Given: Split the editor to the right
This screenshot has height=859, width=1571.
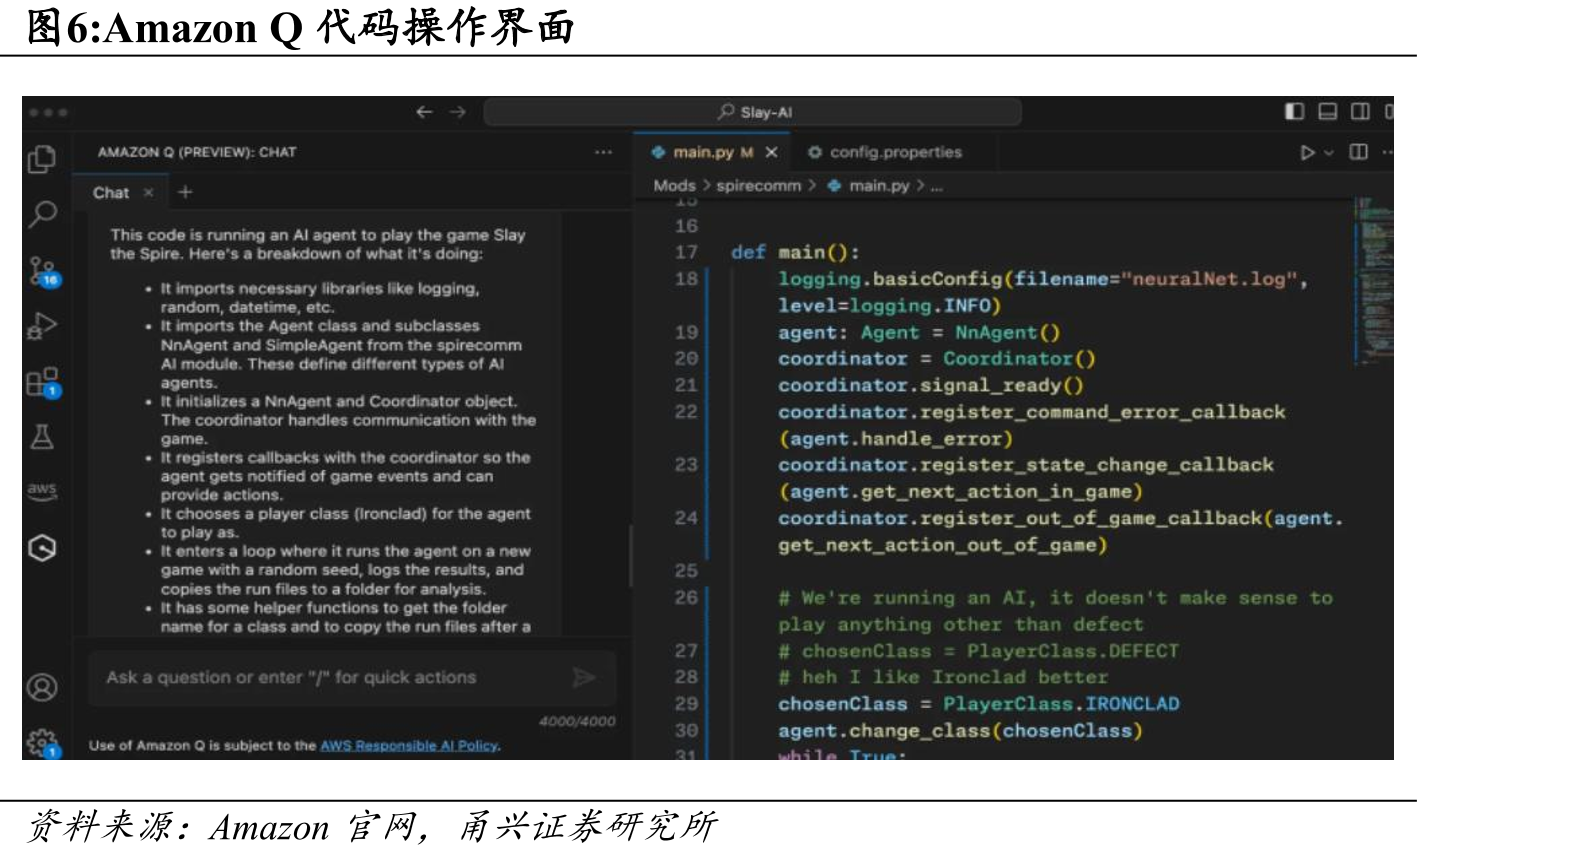Looking at the screenshot, I should pyautogui.click(x=1358, y=152).
